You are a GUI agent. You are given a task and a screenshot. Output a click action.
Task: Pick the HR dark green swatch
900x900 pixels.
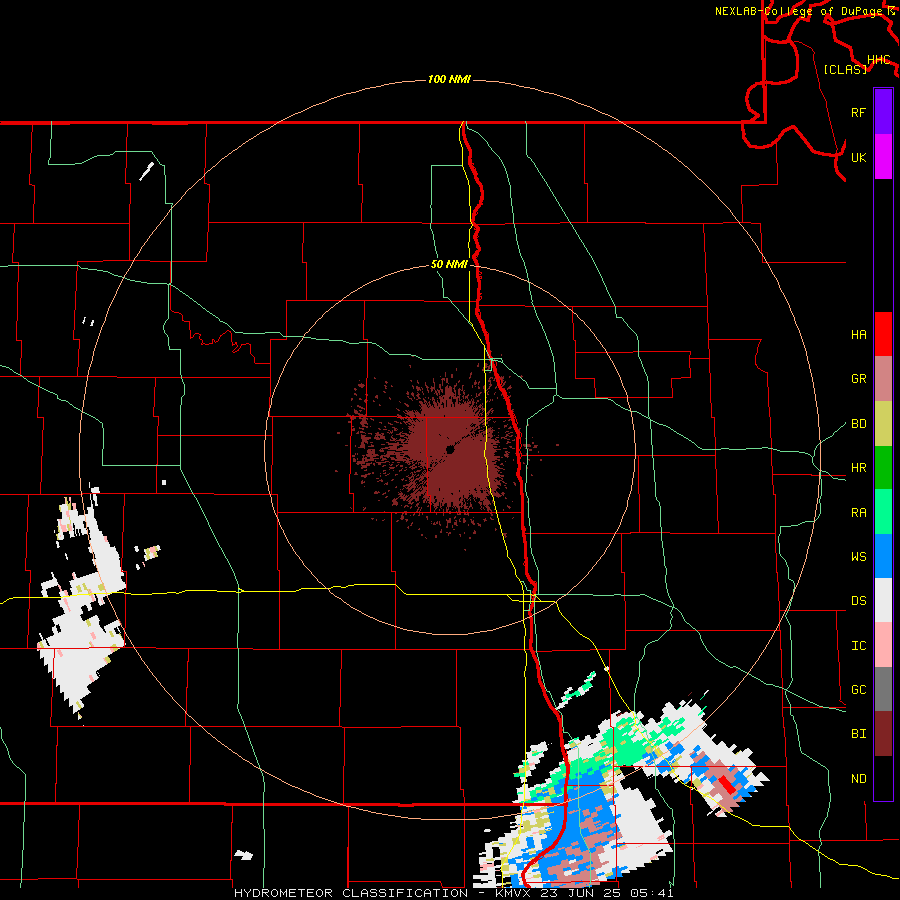[x=883, y=467]
